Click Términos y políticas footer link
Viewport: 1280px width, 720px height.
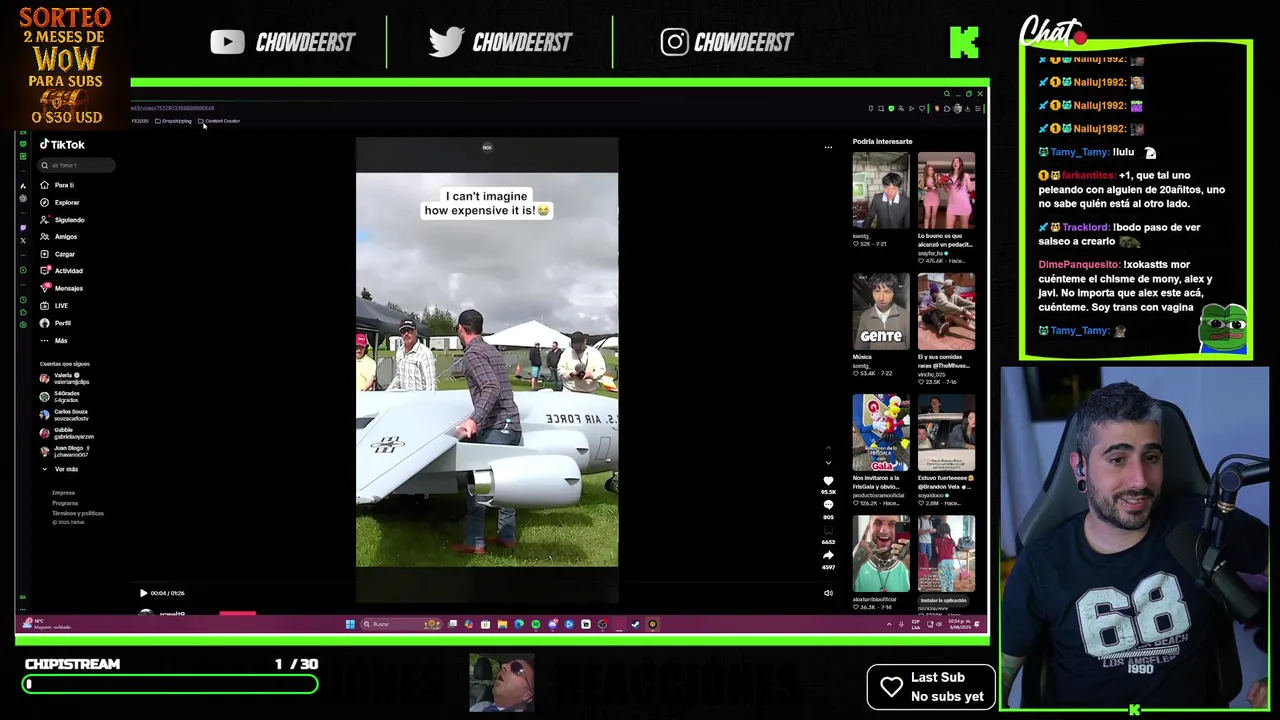(x=78, y=513)
